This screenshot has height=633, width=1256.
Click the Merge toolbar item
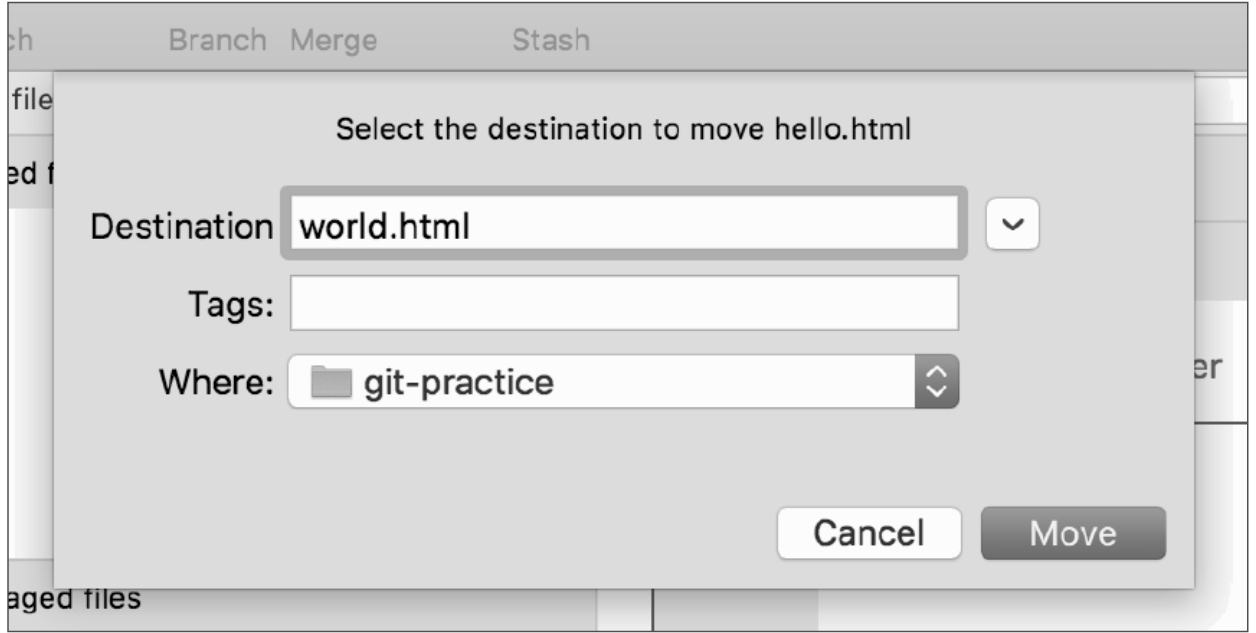point(333,41)
